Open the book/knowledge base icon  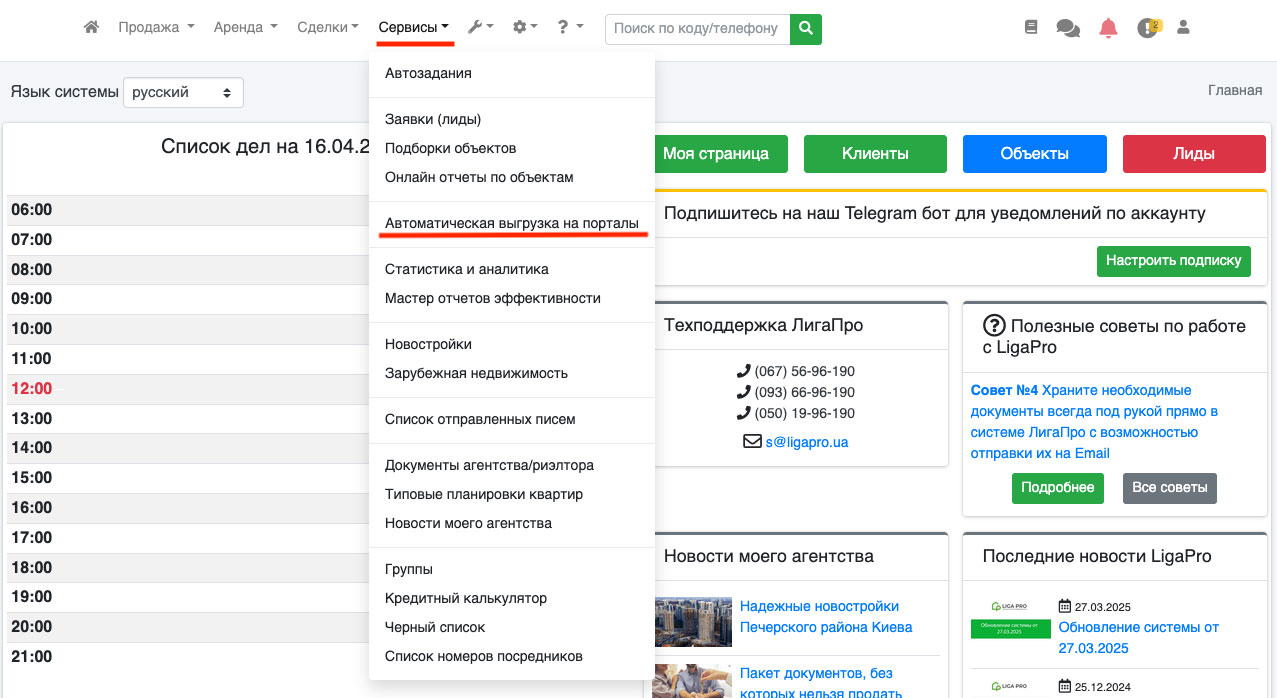pos(1031,28)
